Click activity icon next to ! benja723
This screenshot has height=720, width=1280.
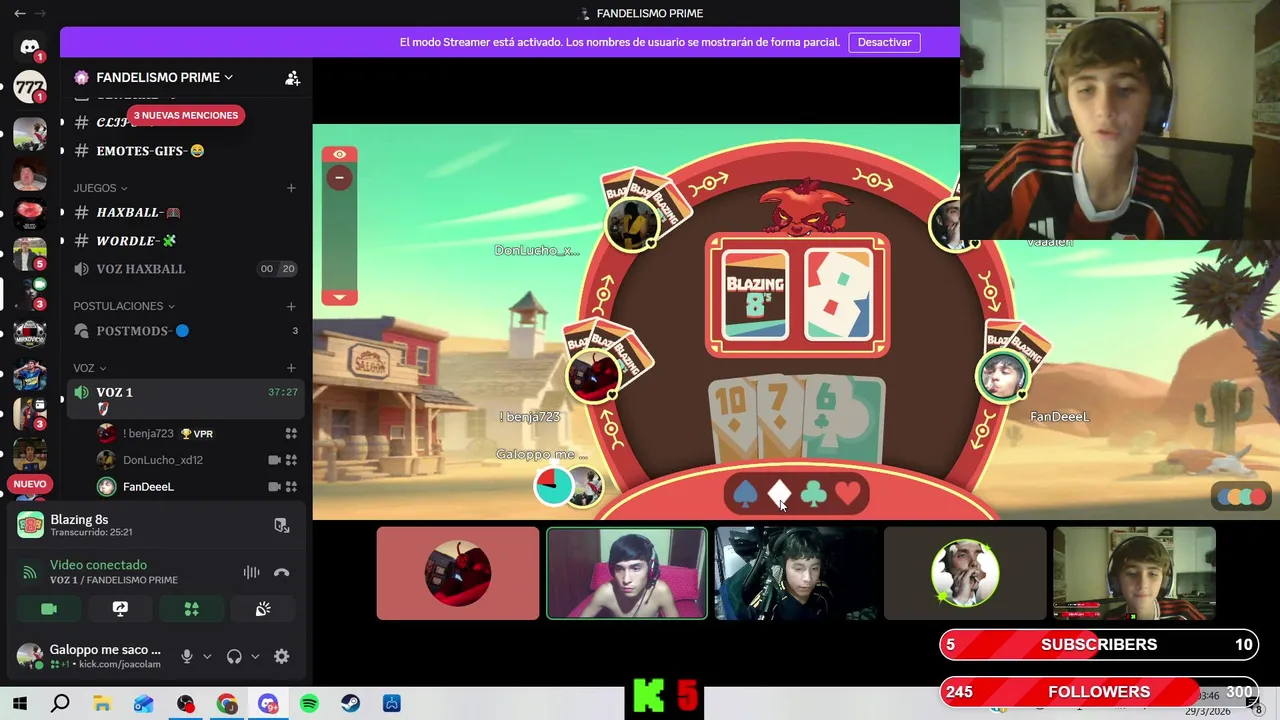[x=291, y=433]
